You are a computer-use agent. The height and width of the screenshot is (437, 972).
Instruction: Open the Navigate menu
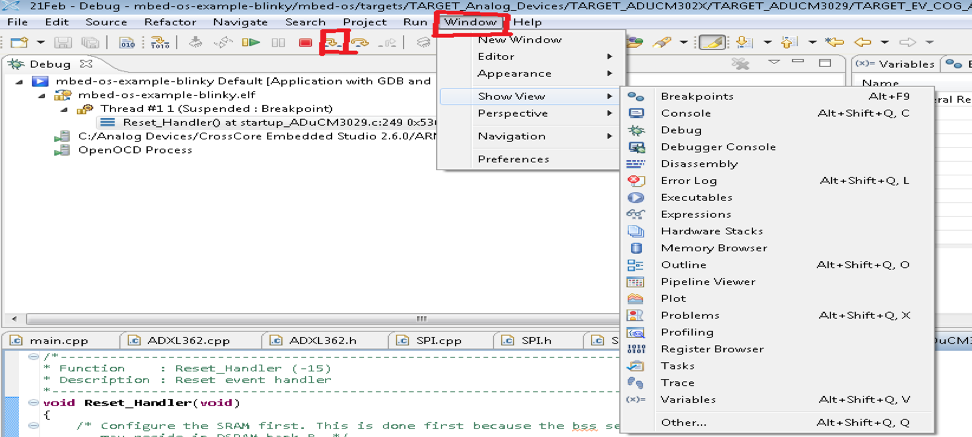[x=241, y=22]
